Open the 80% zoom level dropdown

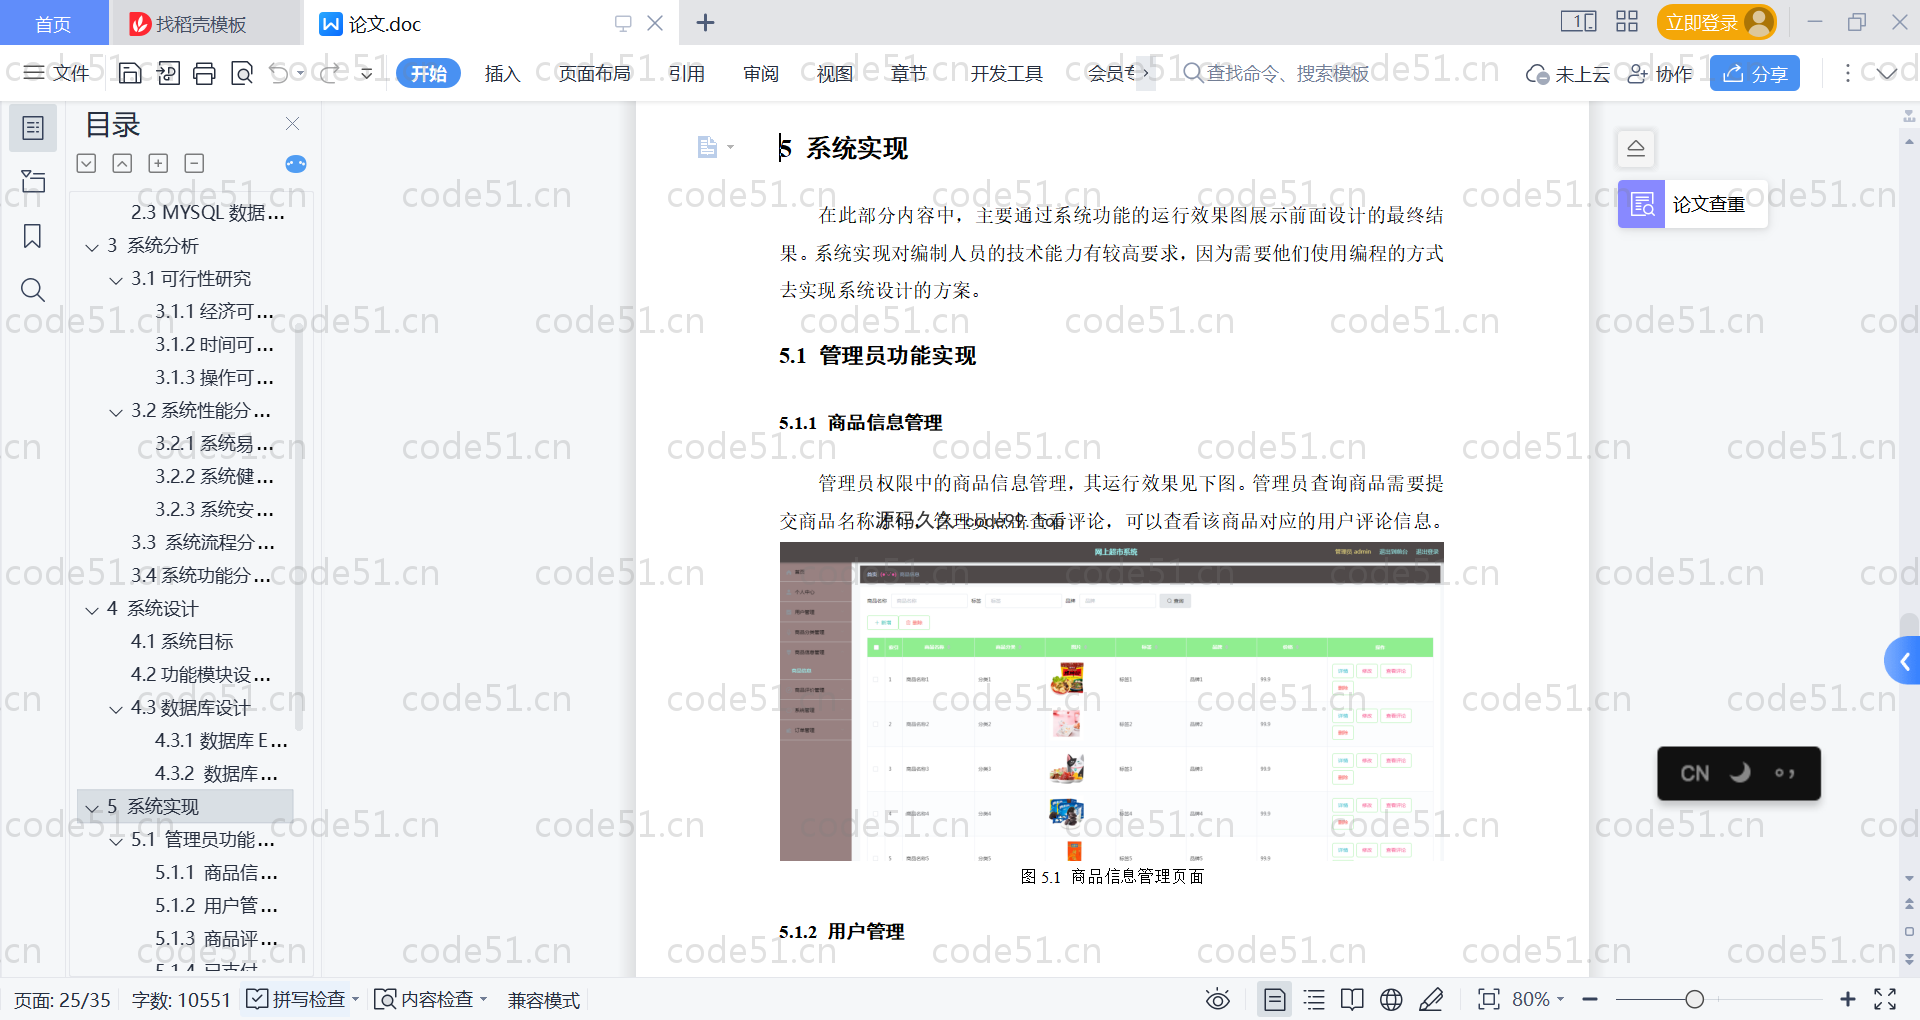(x=1537, y=999)
